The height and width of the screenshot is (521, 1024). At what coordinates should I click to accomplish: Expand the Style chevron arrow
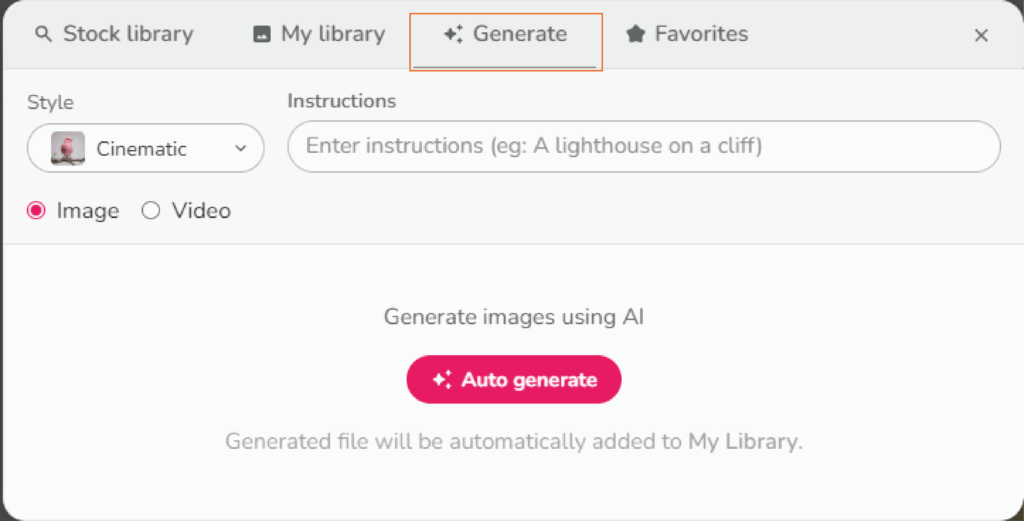pos(240,149)
